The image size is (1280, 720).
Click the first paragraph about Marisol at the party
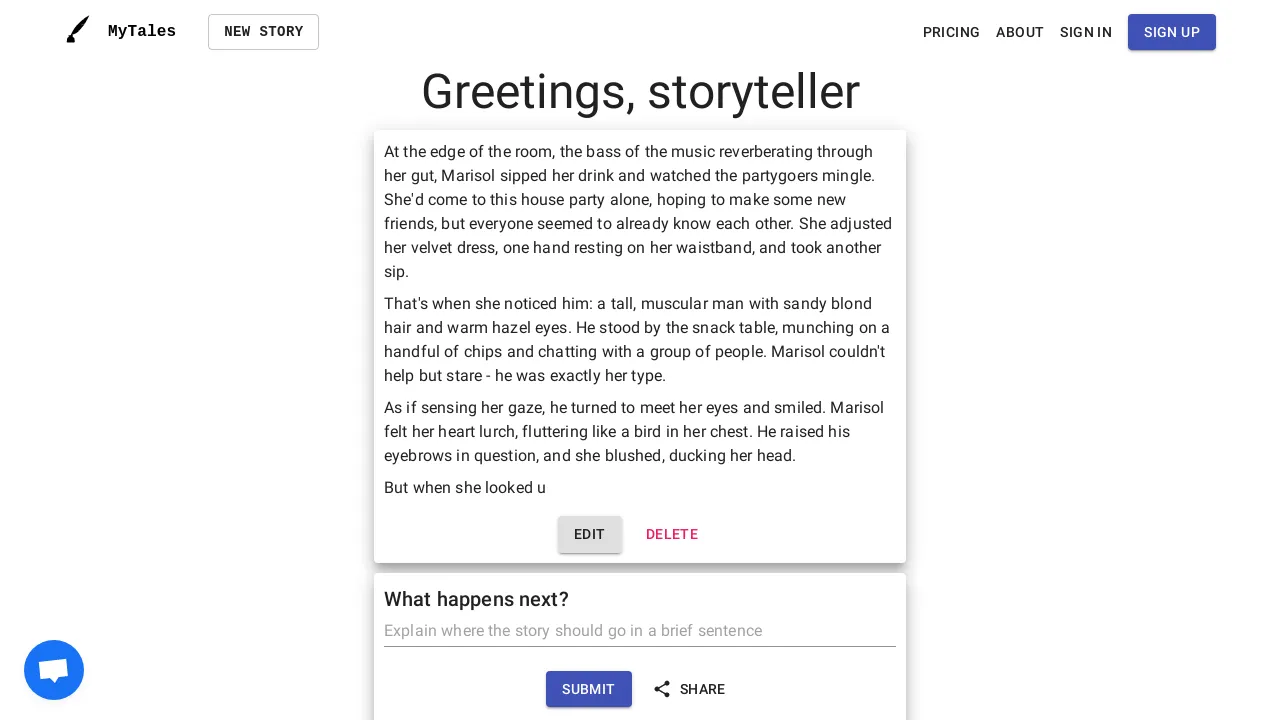(638, 212)
